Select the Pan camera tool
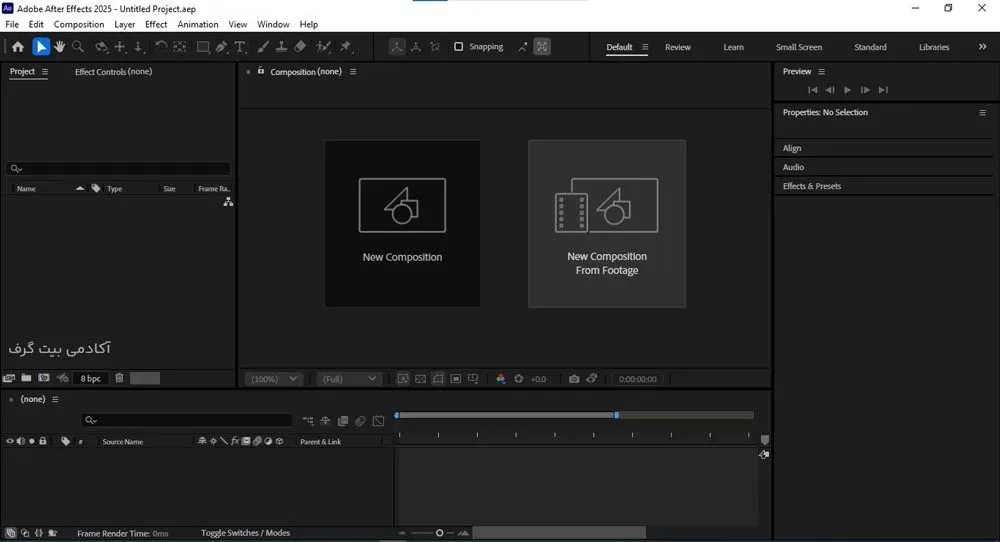1000x542 pixels. pos(120,47)
